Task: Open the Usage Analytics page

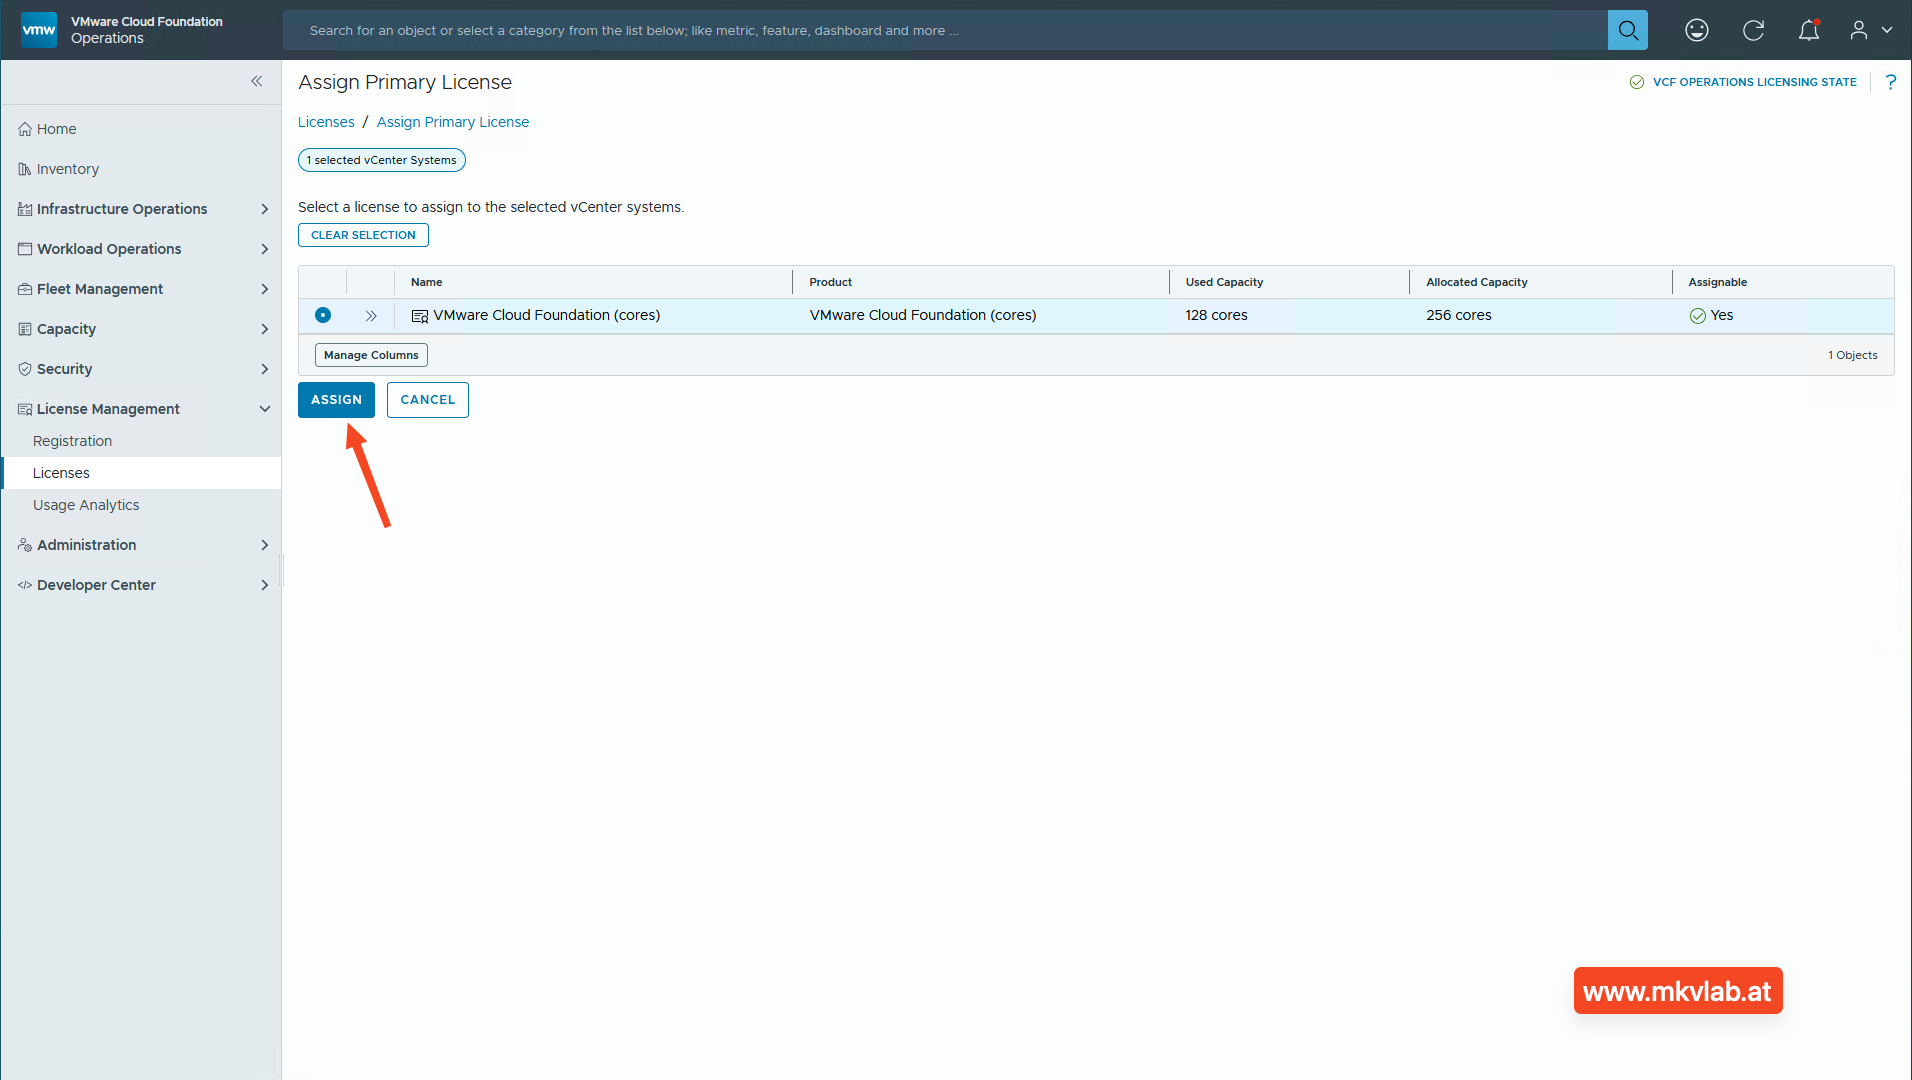Action: point(86,505)
